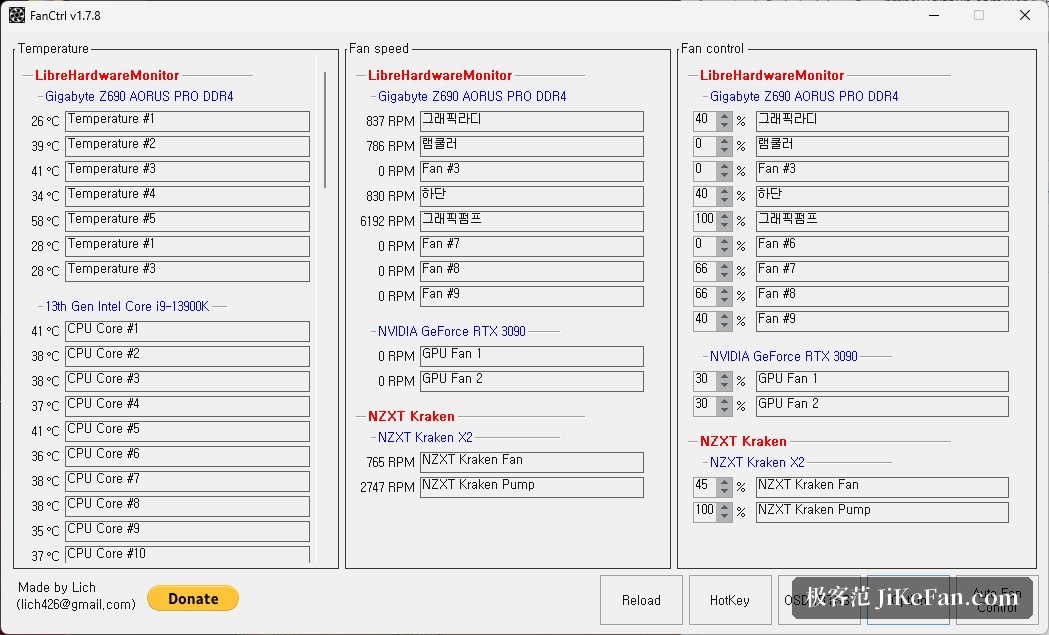Increase the 그래픽라디 fan control percentage with its up arrow
1049x635 pixels.
coord(725,117)
